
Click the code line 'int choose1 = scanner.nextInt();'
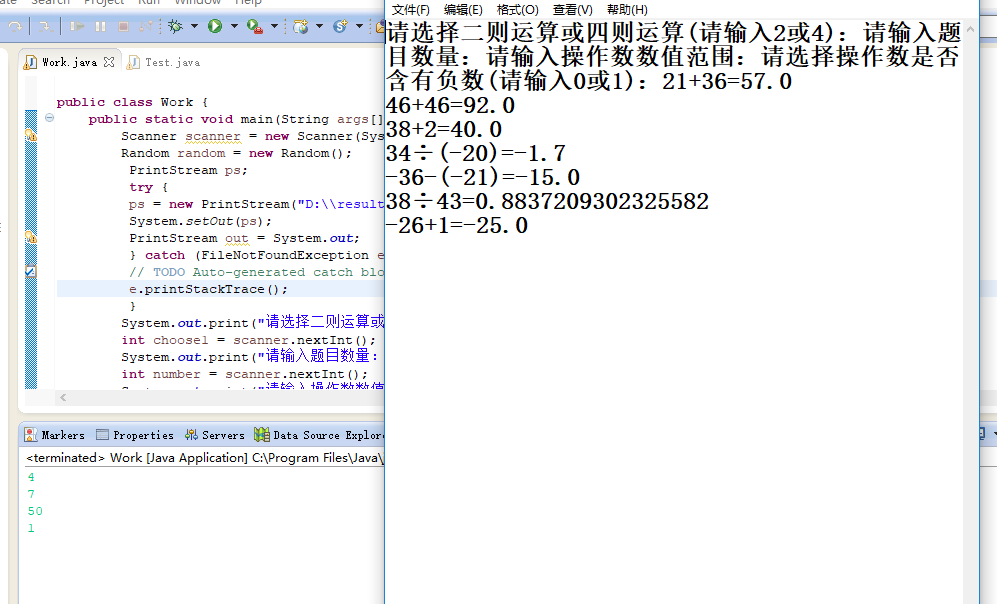coord(249,340)
